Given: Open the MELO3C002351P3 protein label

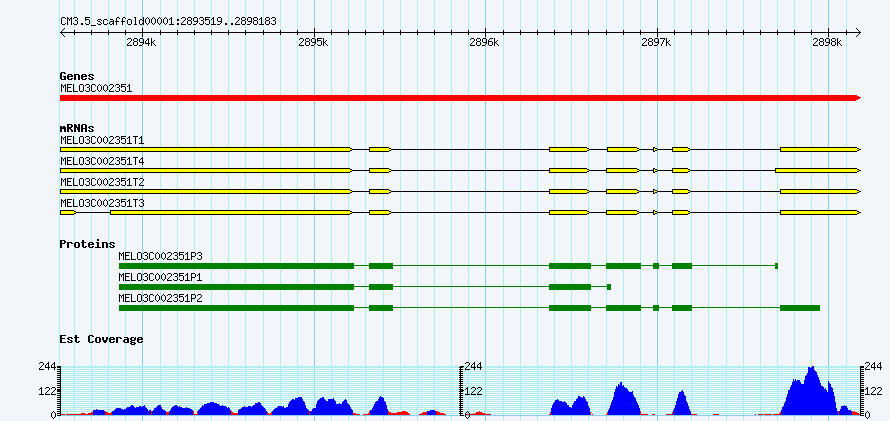Looking at the screenshot, I should tap(161, 256).
